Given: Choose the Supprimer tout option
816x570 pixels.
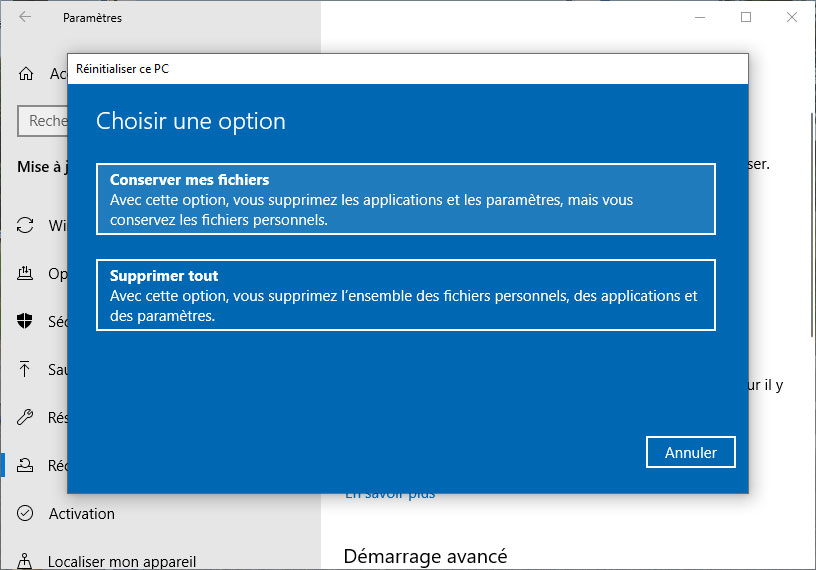Looking at the screenshot, I should 406,295.
